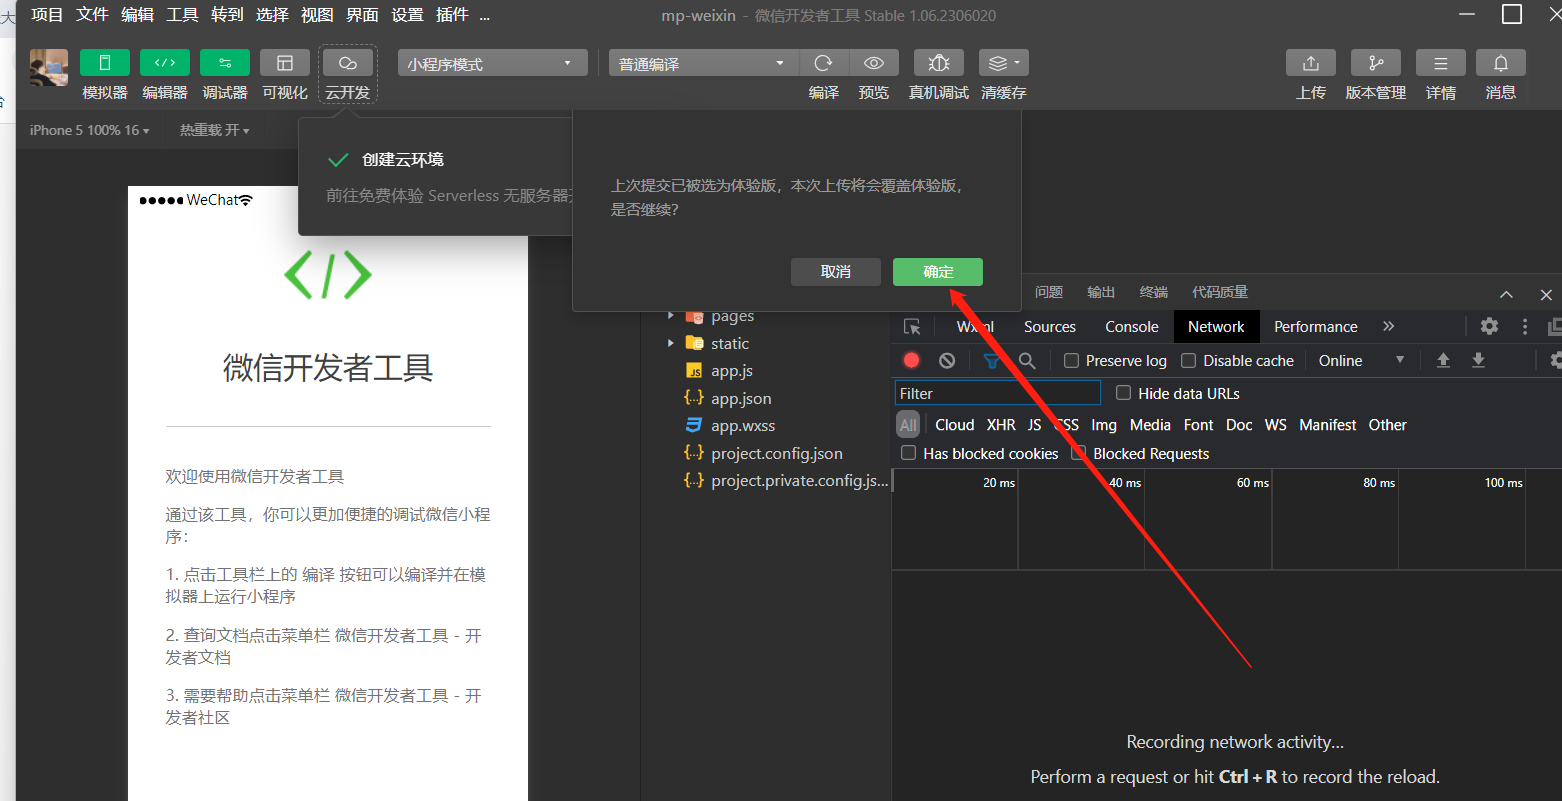Open the 热重载 开 dropdown

pyautogui.click(x=214, y=130)
